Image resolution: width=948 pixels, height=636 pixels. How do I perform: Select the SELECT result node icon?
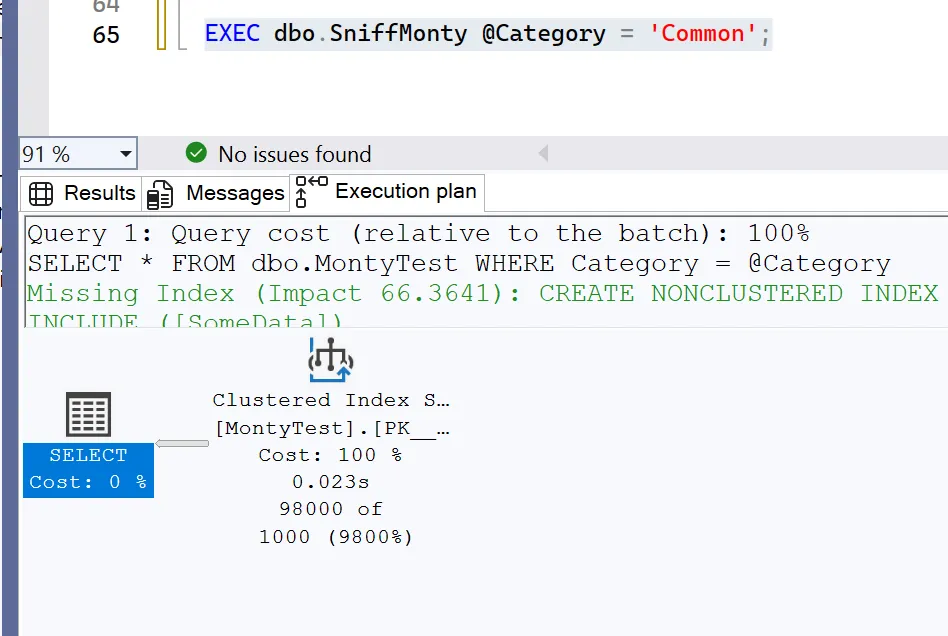point(88,414)
